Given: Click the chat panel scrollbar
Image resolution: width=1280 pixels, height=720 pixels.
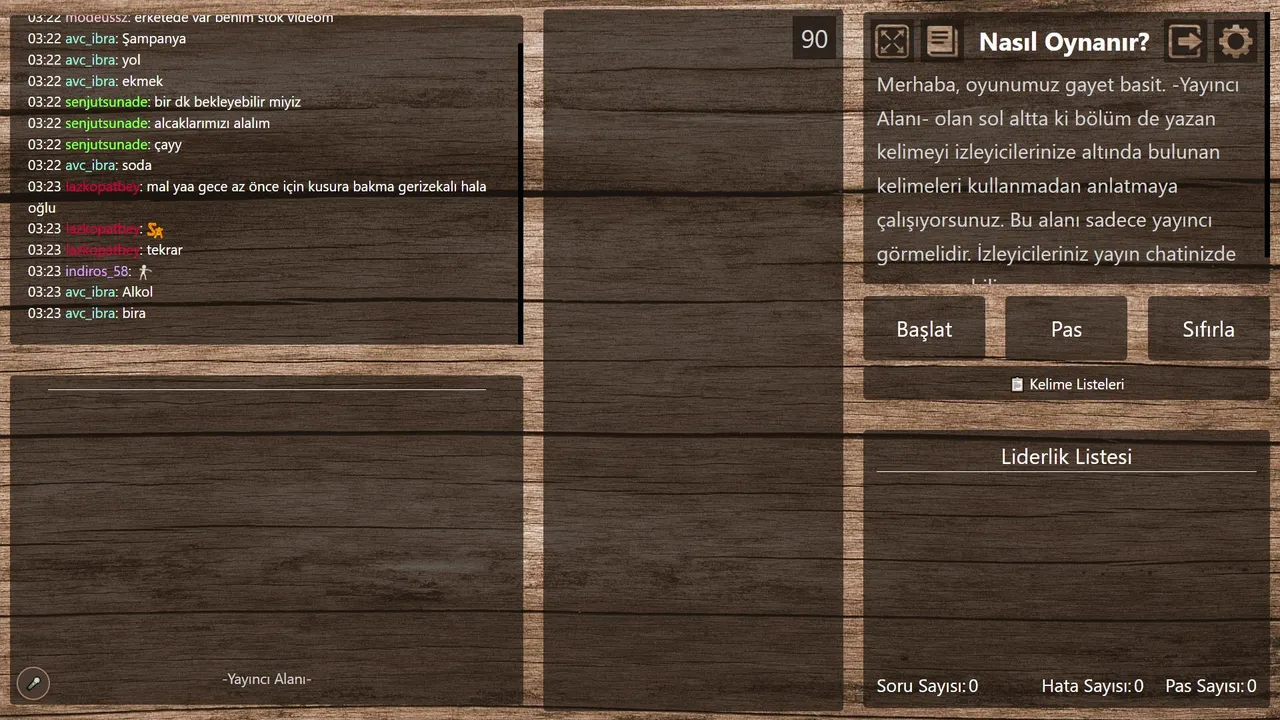Looking at the screenshot, I should click(x=521, y=193).
